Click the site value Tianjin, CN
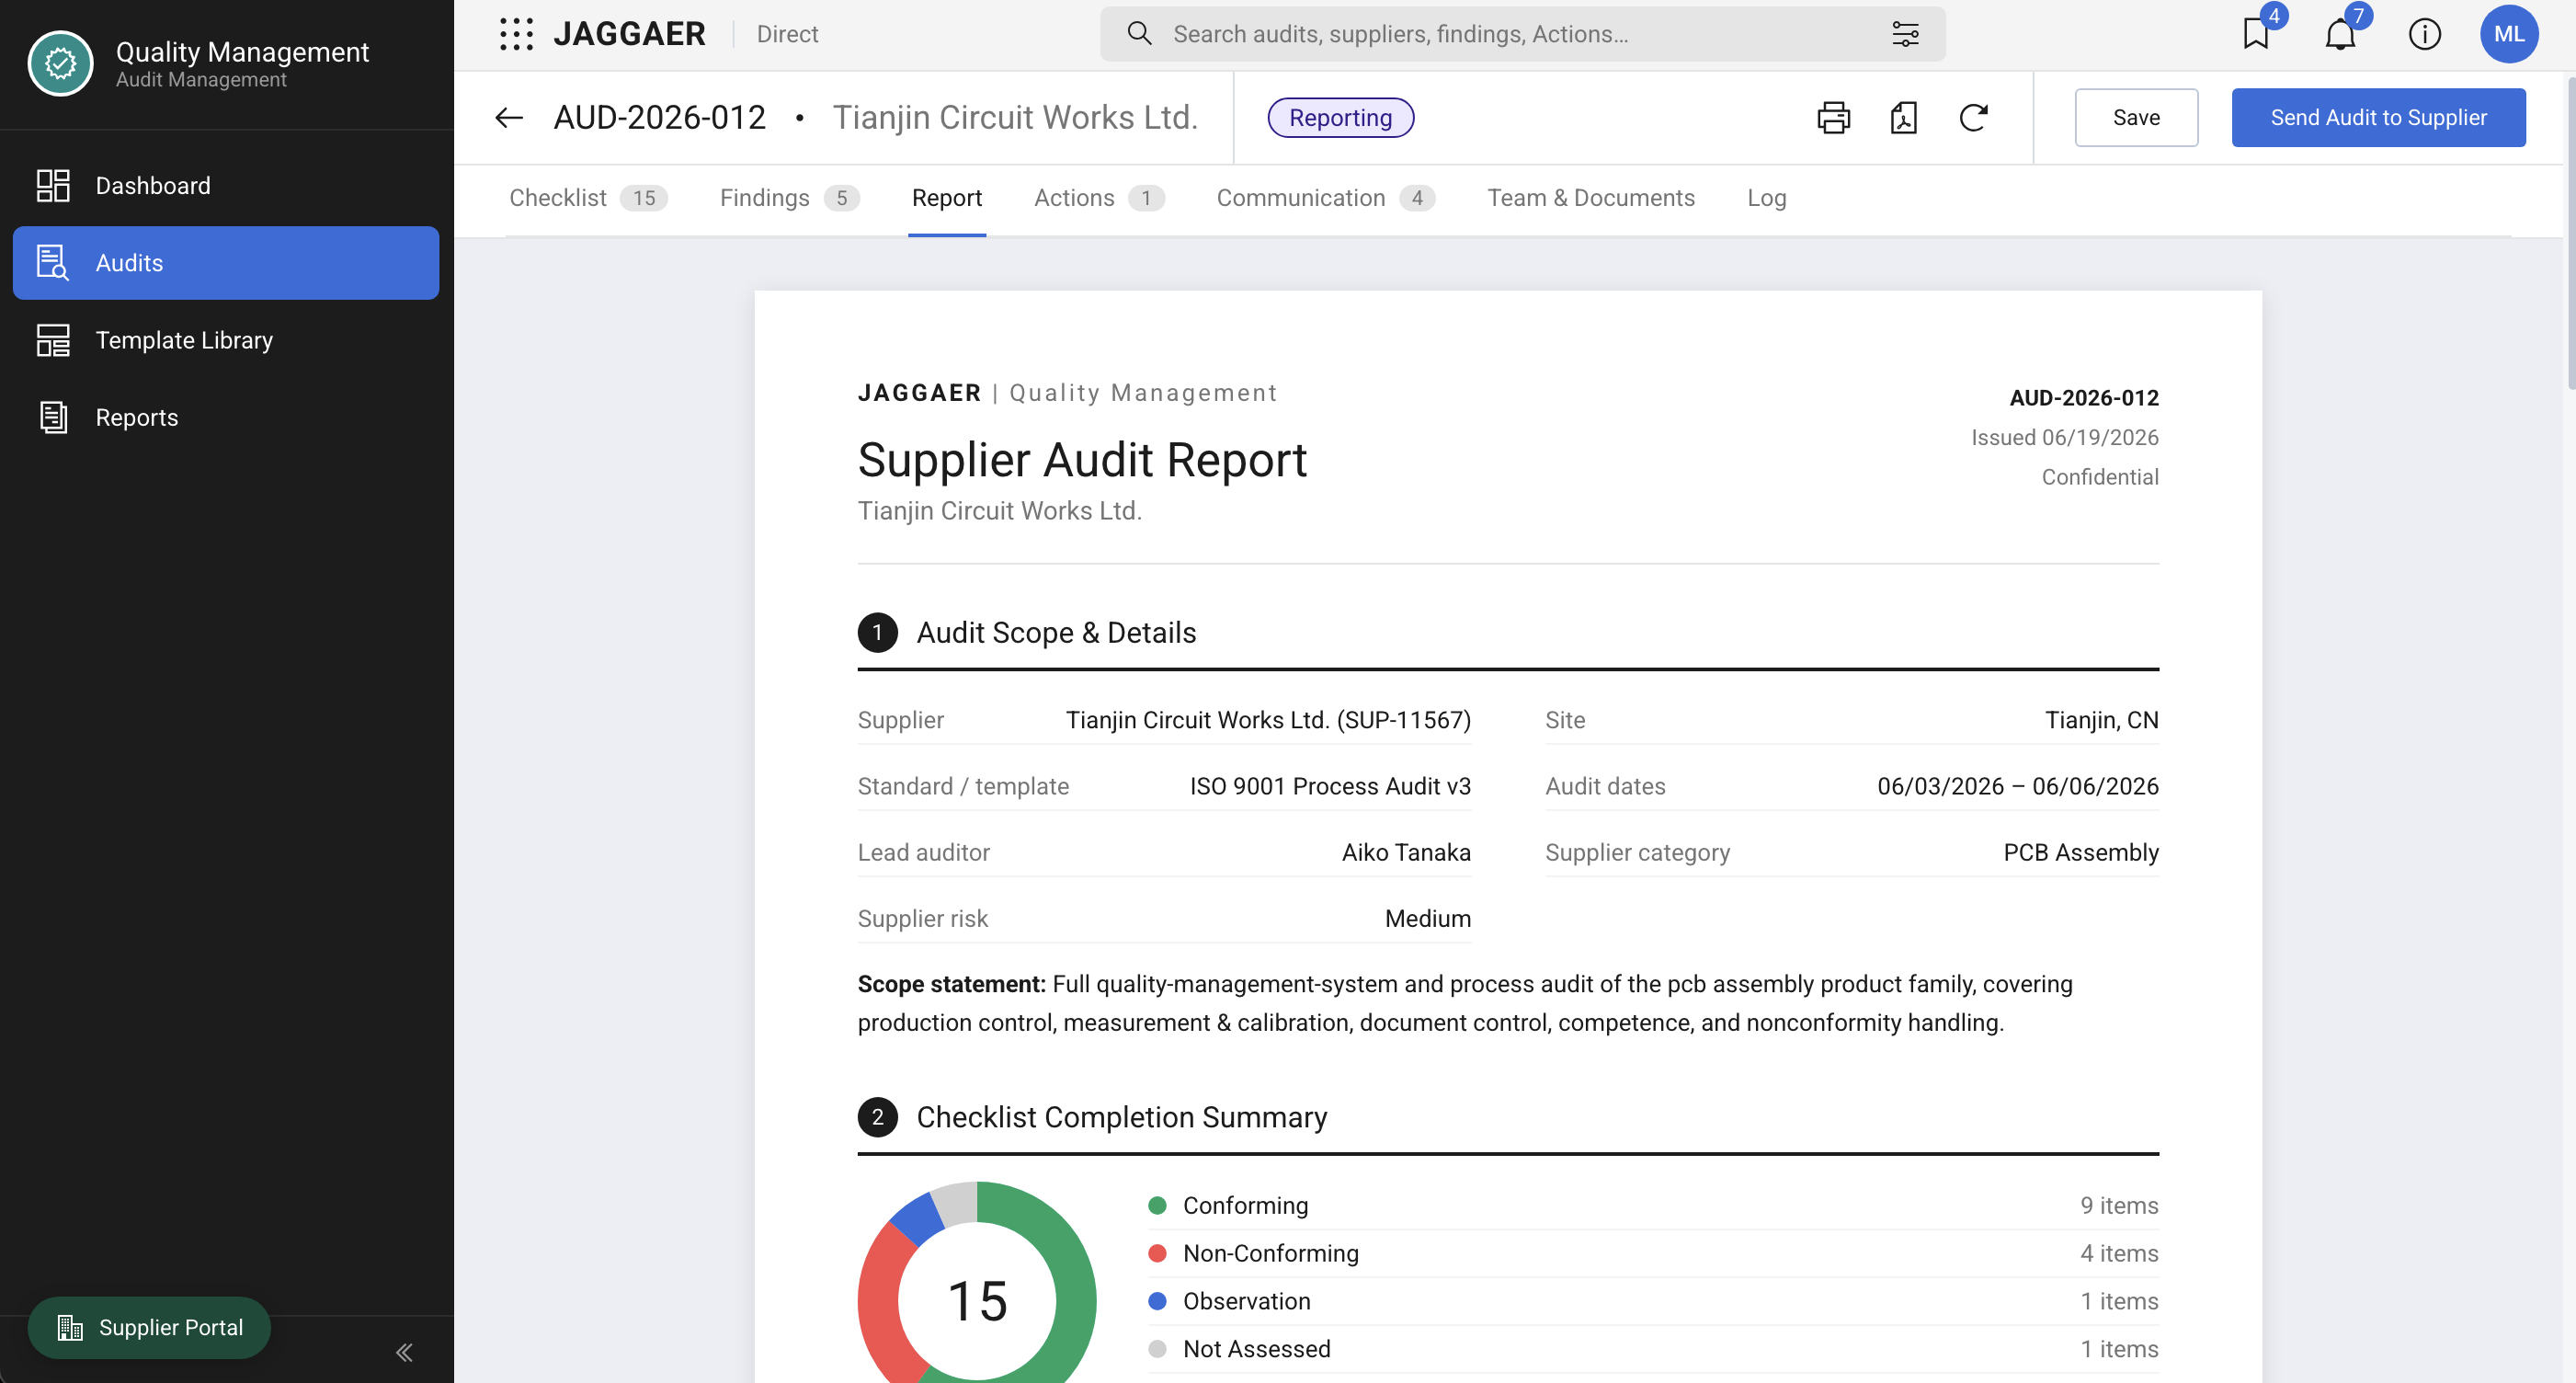This screenshot has width=2576, height=1383. point(2102,720)
